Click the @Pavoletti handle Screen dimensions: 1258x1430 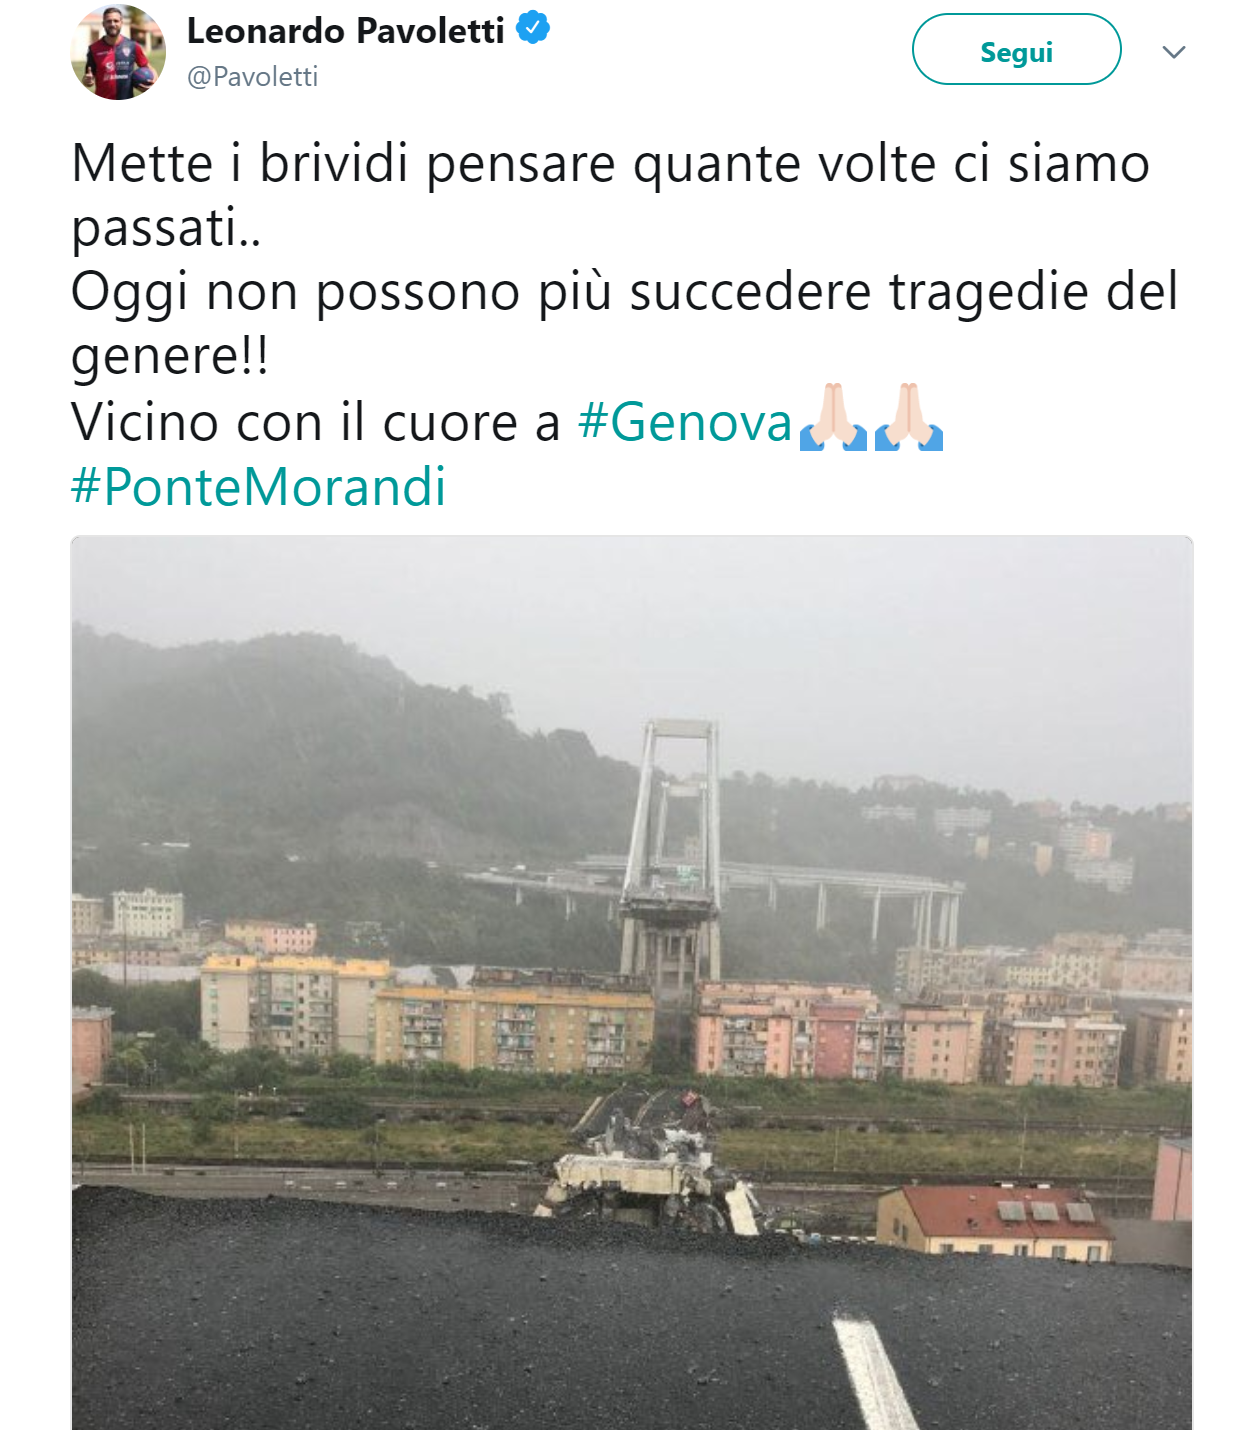253,77
